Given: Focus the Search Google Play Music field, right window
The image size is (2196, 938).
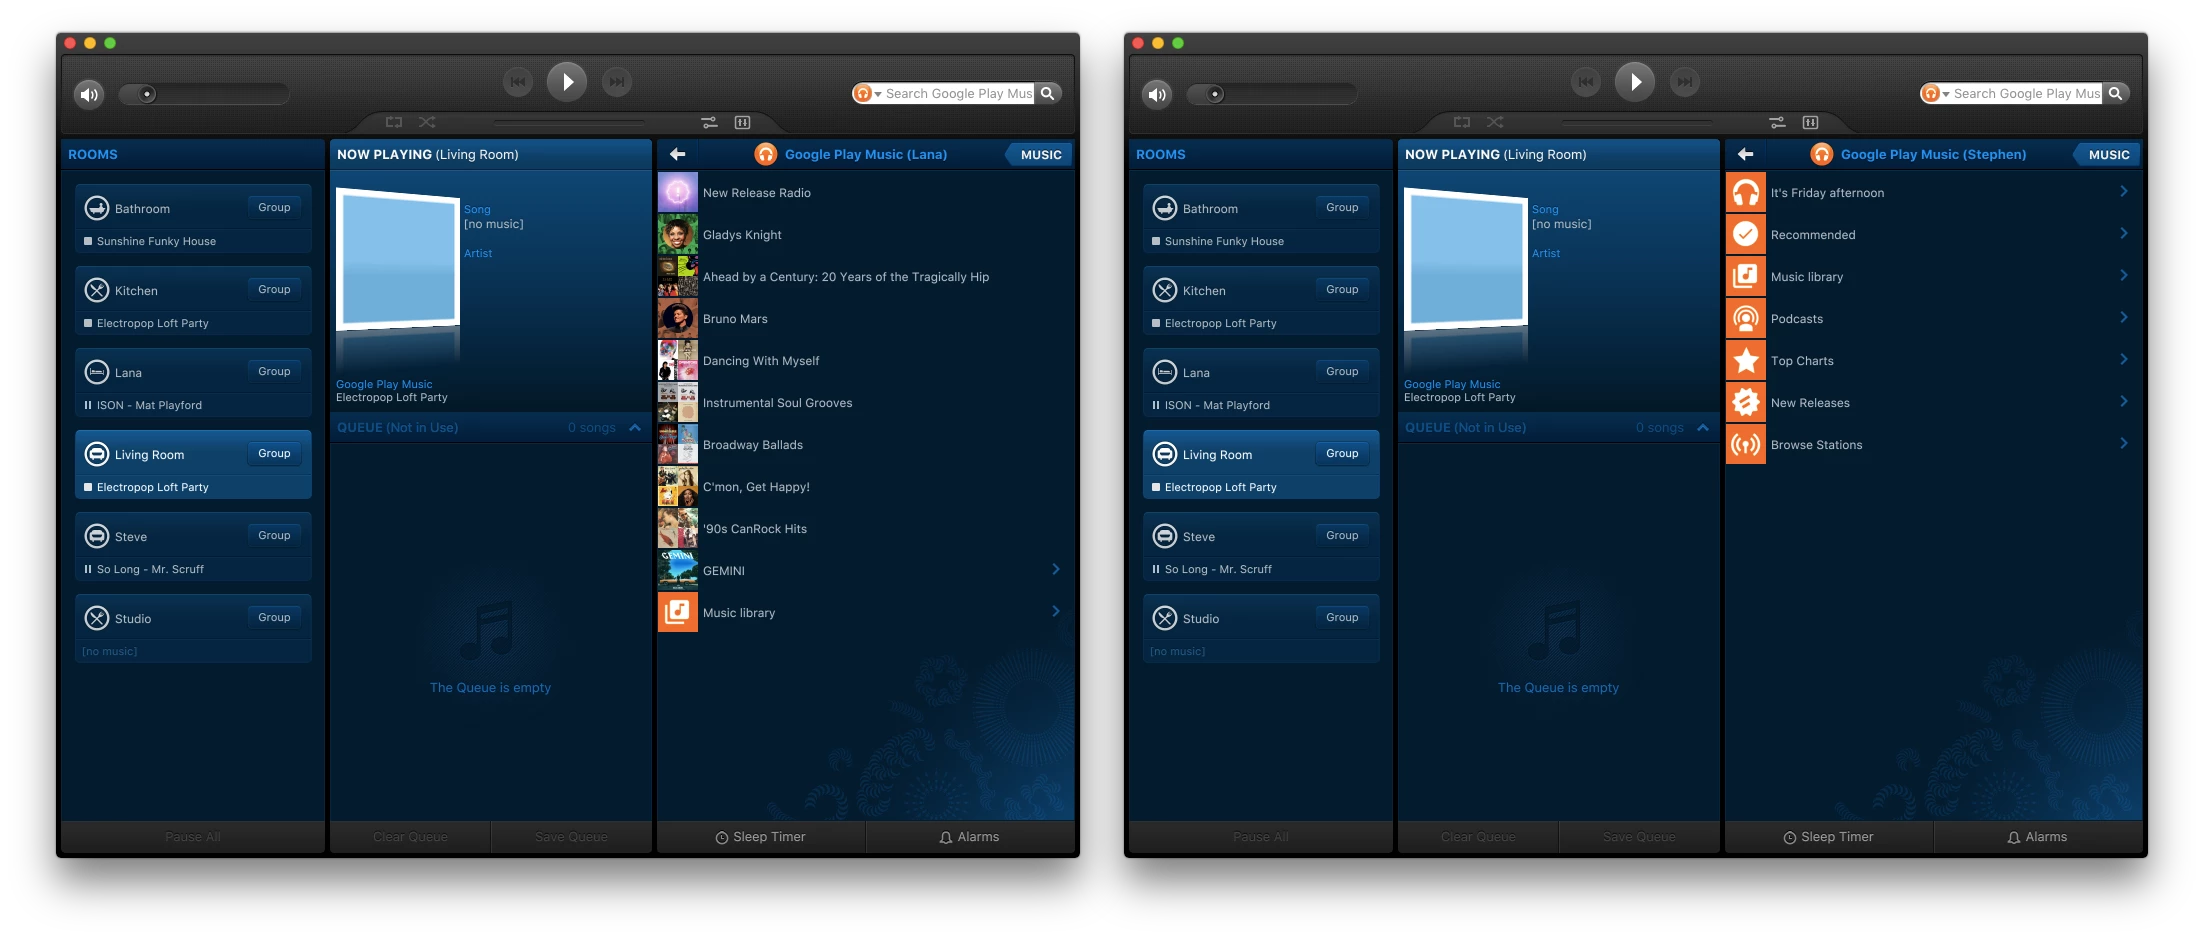Looking at the screenshot, I should (x=2026, y=93).
